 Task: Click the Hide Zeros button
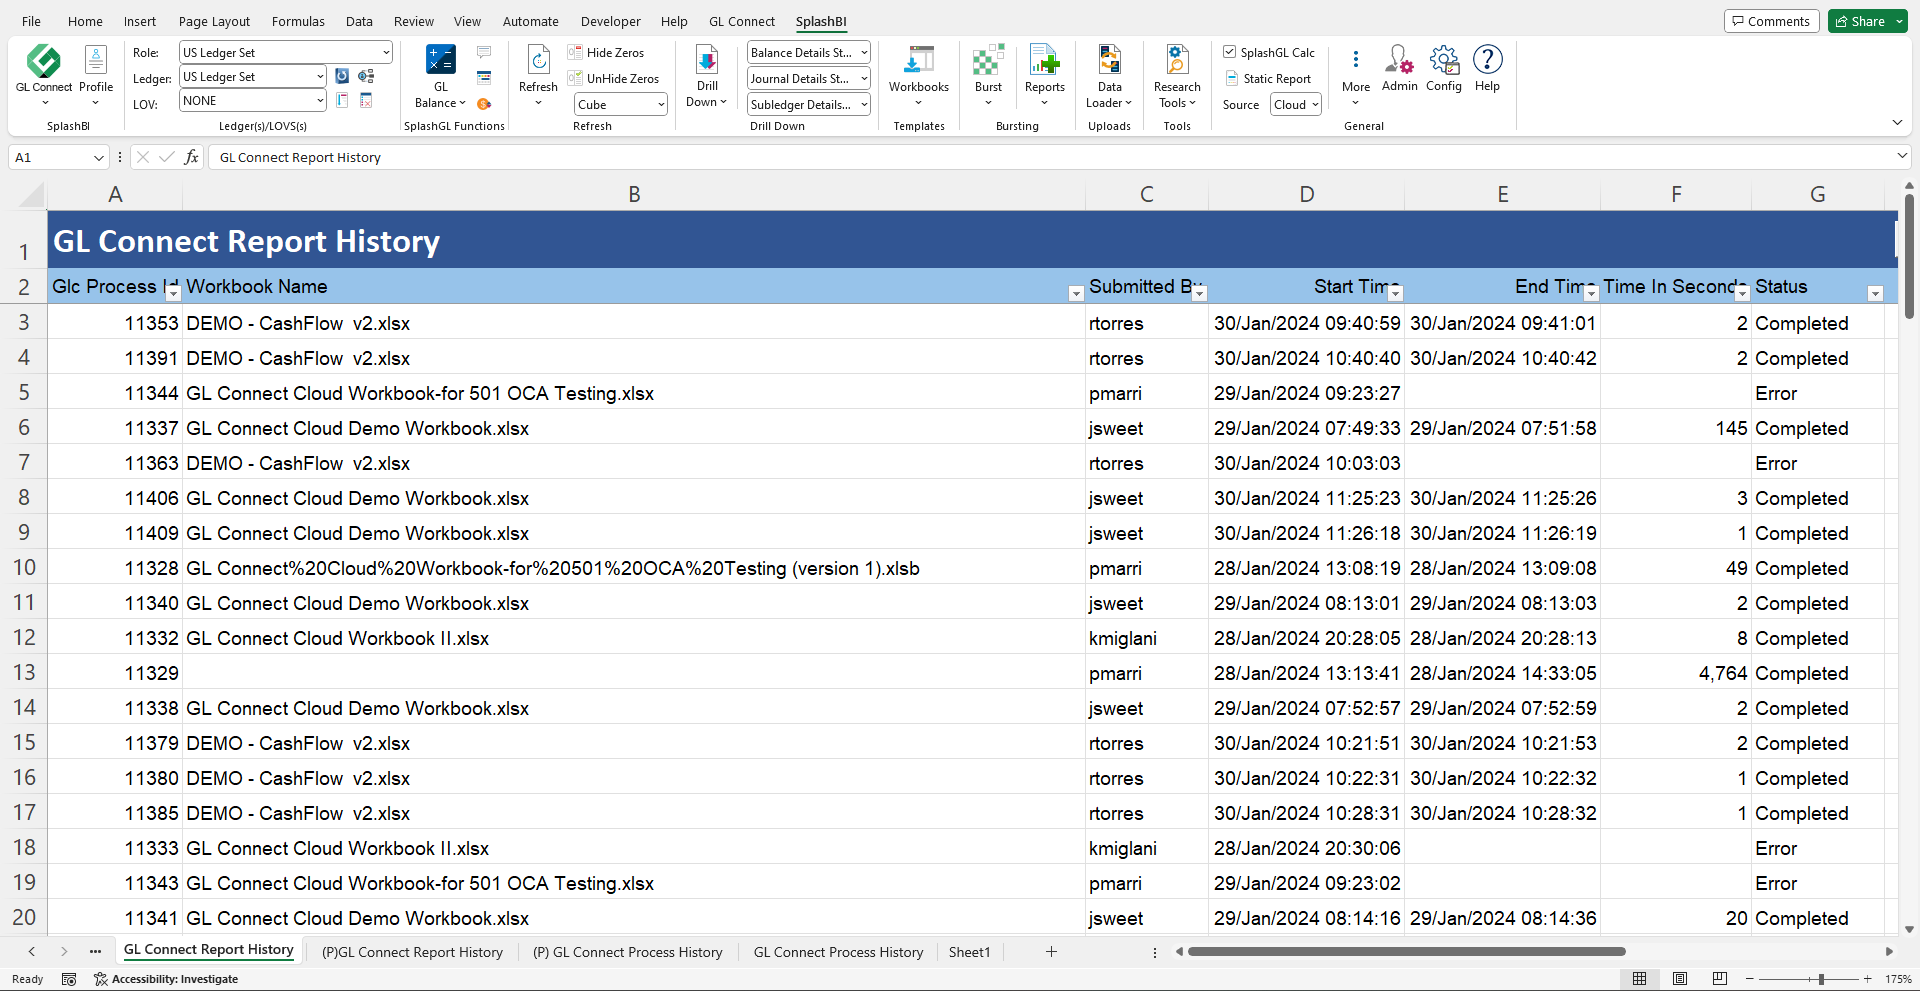pos(607,53)
